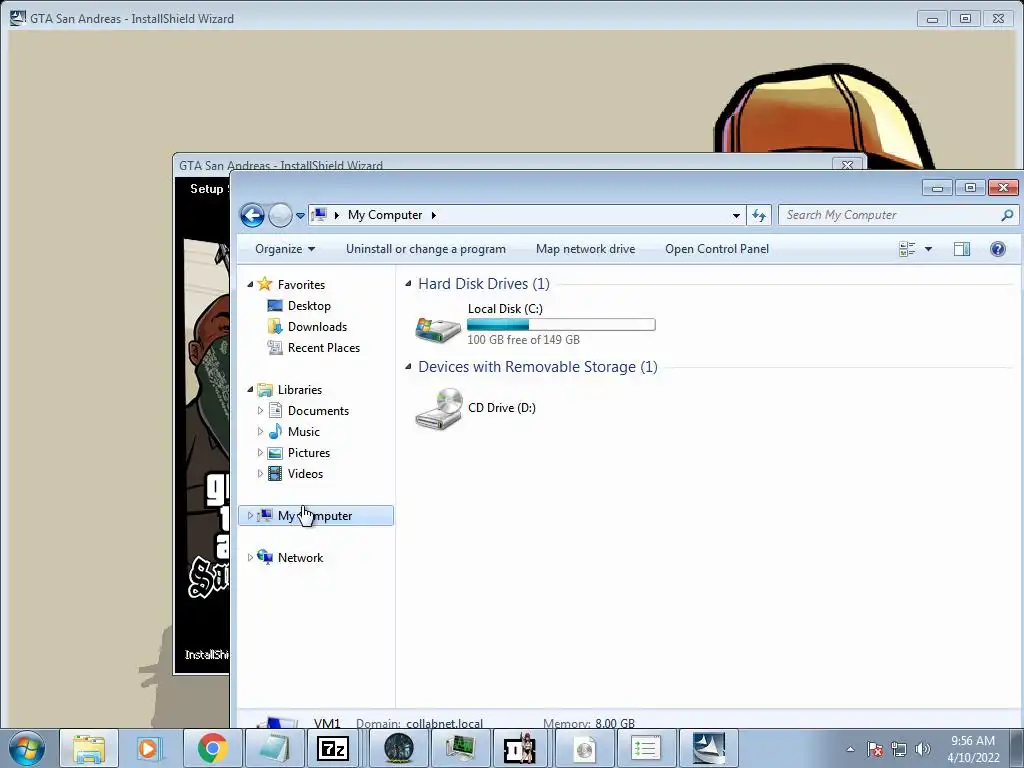
Task: Collapse the Hard Disk Drives group
Action: 408,283
